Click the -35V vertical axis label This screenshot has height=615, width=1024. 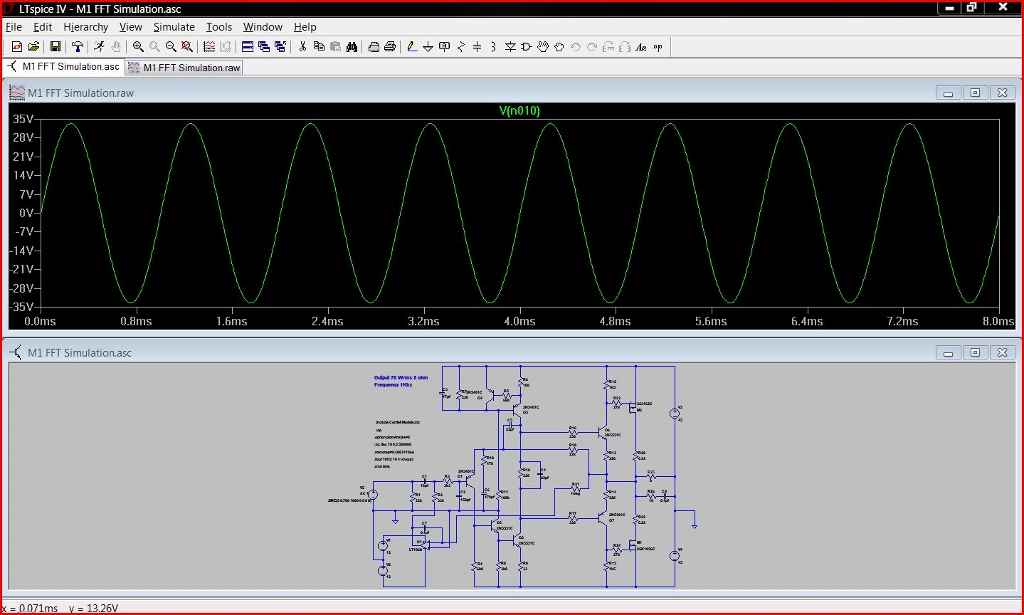click(x=22, y=306)
